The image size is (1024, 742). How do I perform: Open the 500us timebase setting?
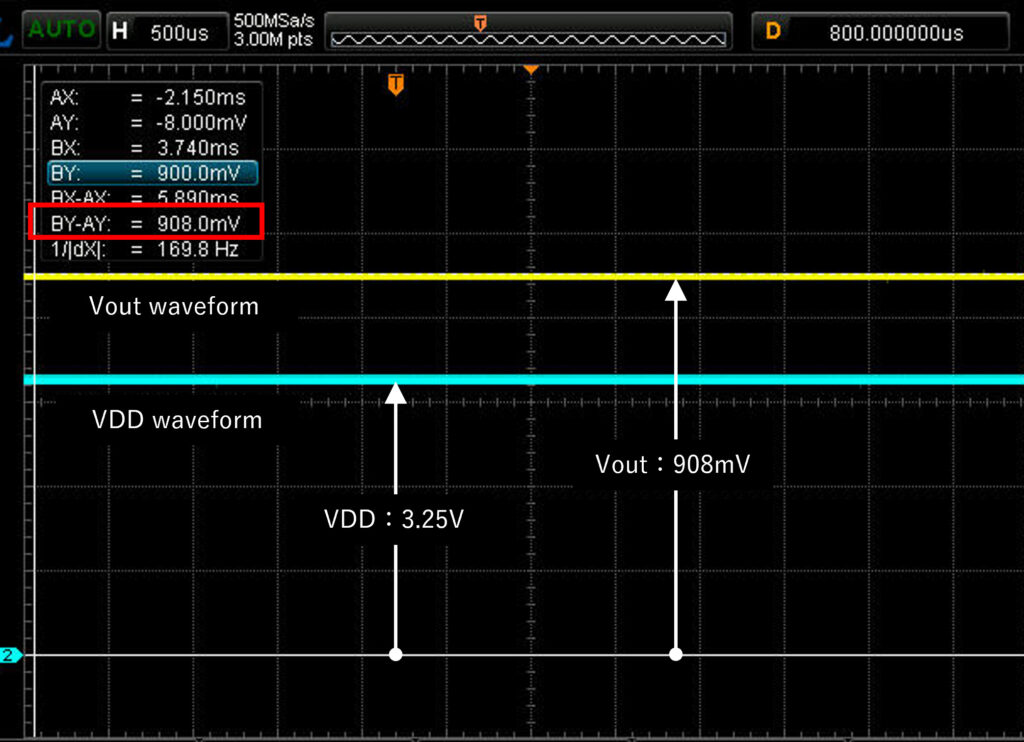pyautogui.click(x=179, y=33)
